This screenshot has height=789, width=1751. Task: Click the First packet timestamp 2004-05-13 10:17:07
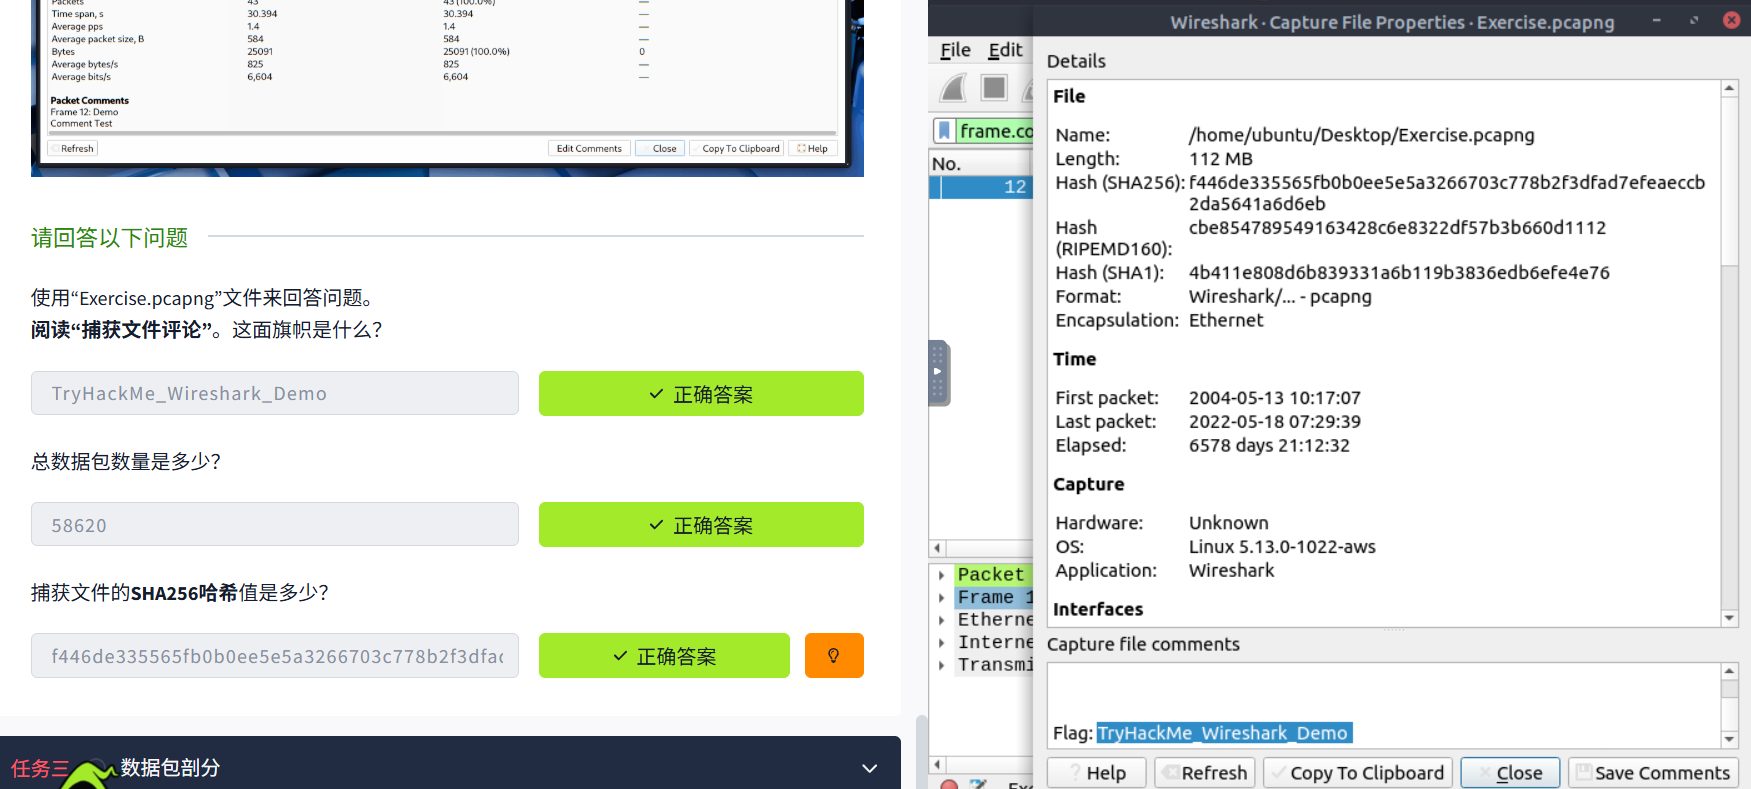(1274, 398)
